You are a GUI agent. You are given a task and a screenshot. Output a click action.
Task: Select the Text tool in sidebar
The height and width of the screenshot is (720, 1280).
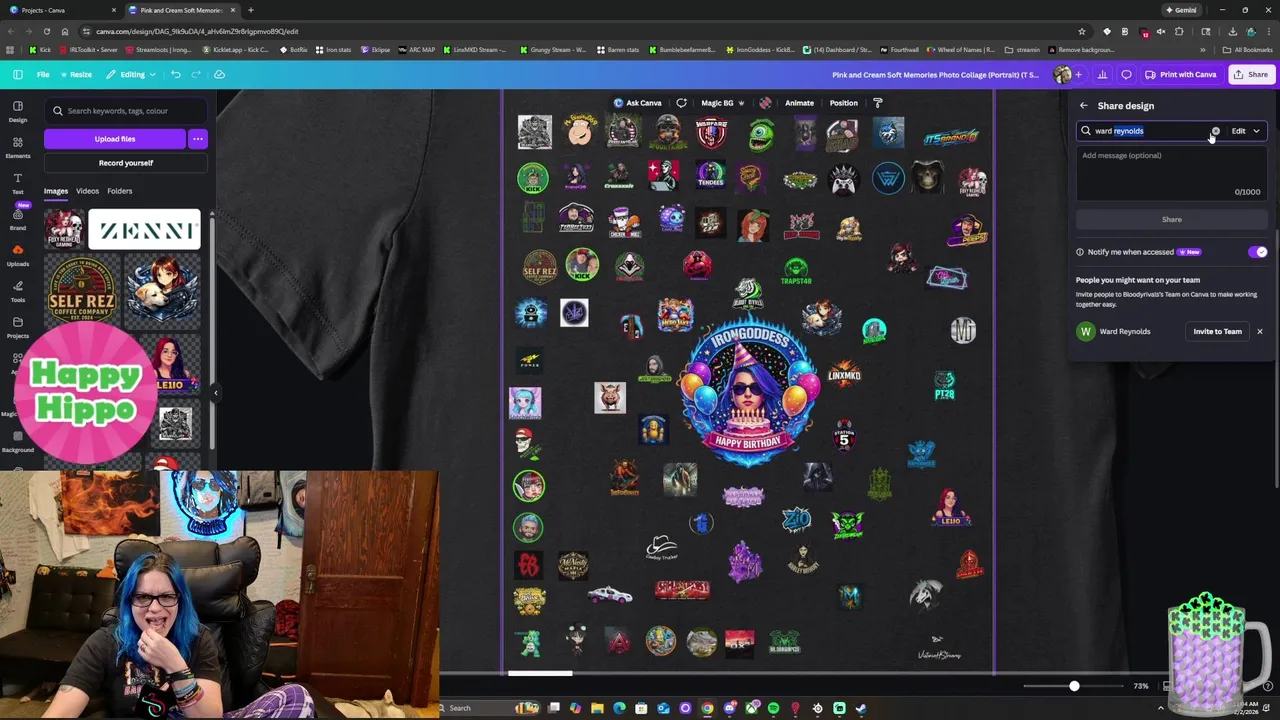click(x=18, y=183)
